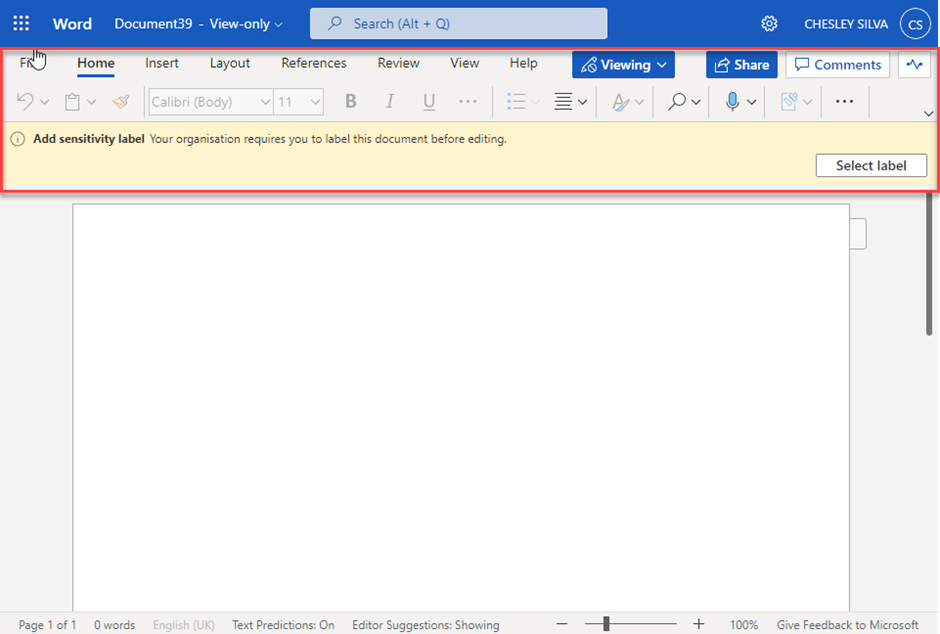Click the Search (Alt + Q) box
This screenshot has height=634, width=940.
click(x=458, y=24)
